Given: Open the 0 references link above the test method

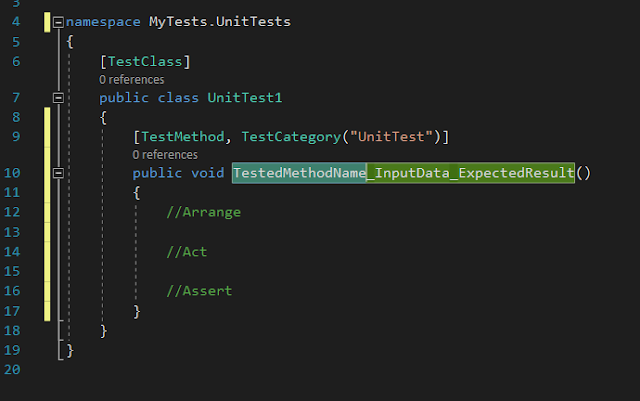Looking at the screenshot, I should 165,155.
